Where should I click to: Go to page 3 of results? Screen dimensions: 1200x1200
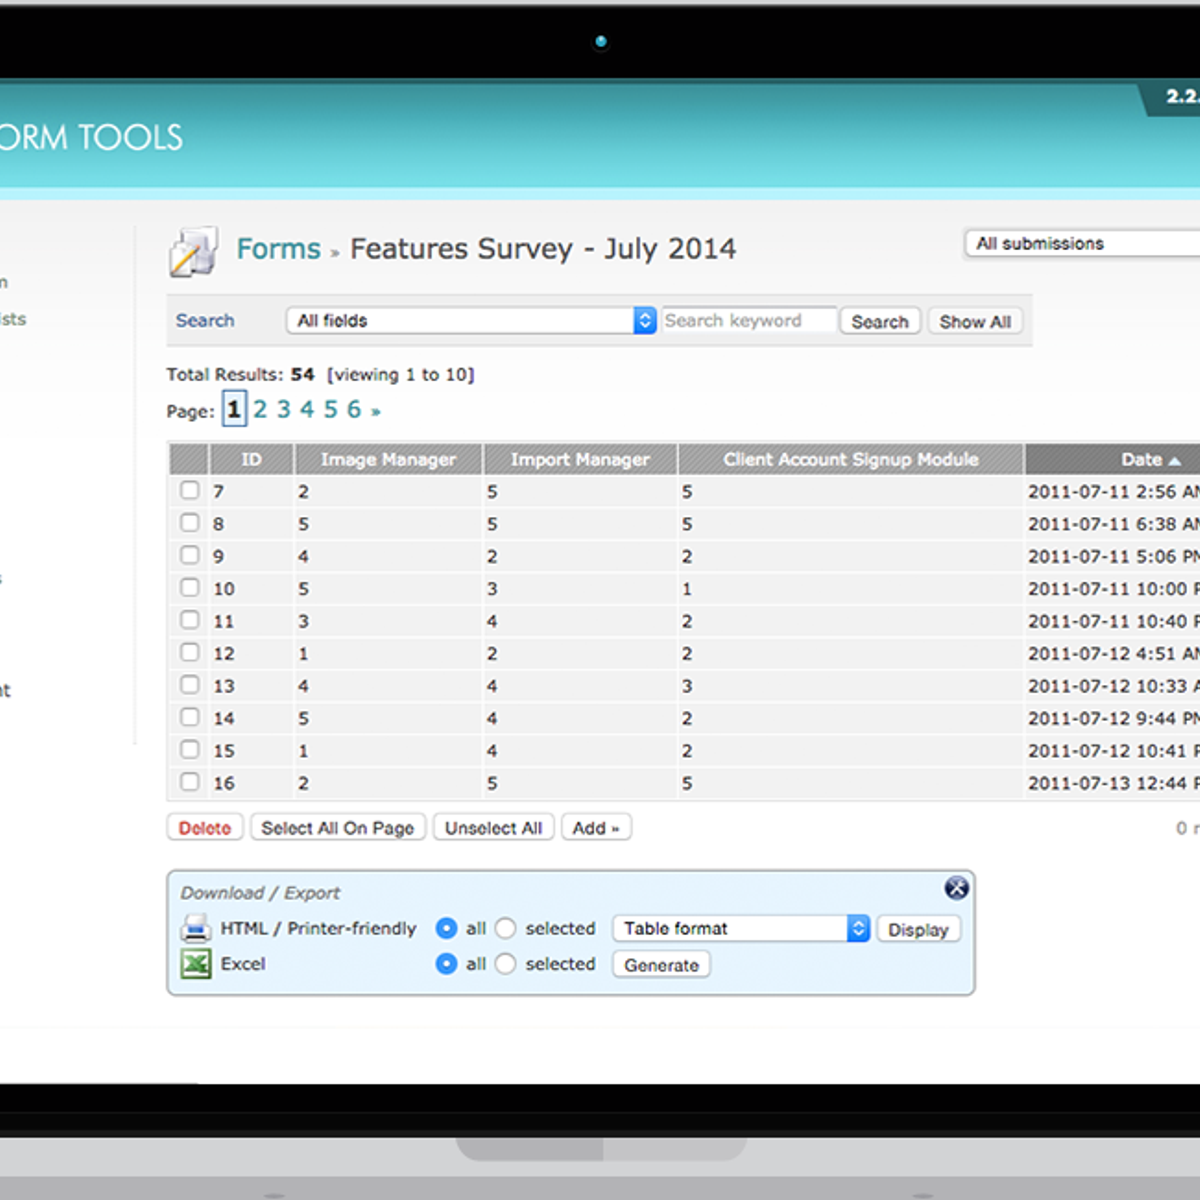(x=284, y=410)
